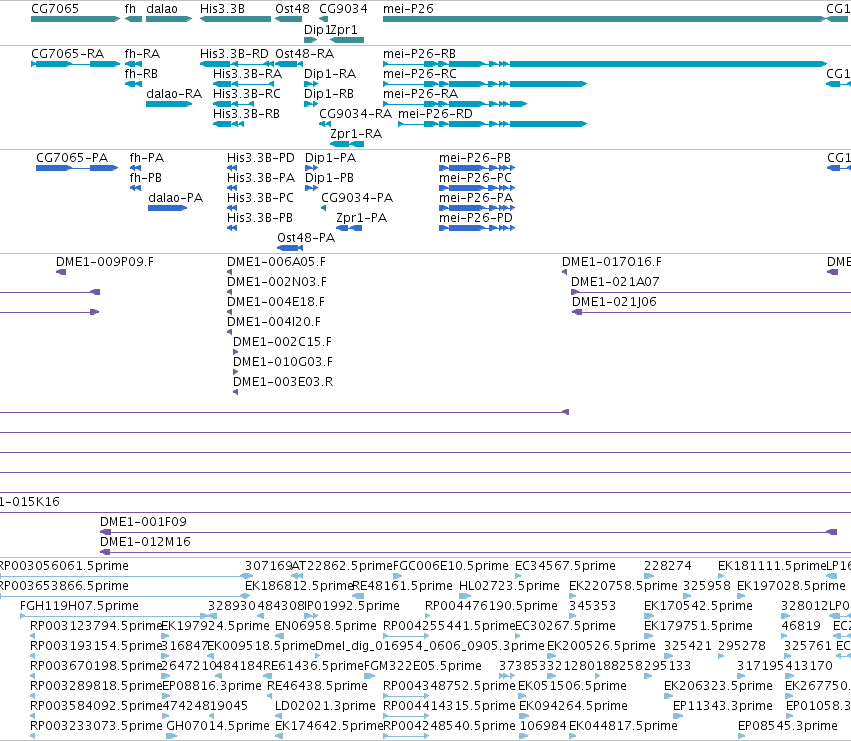Click the EK181111.5prime EST label
Screen dimensions: 851x741
[x=772, y=566]
